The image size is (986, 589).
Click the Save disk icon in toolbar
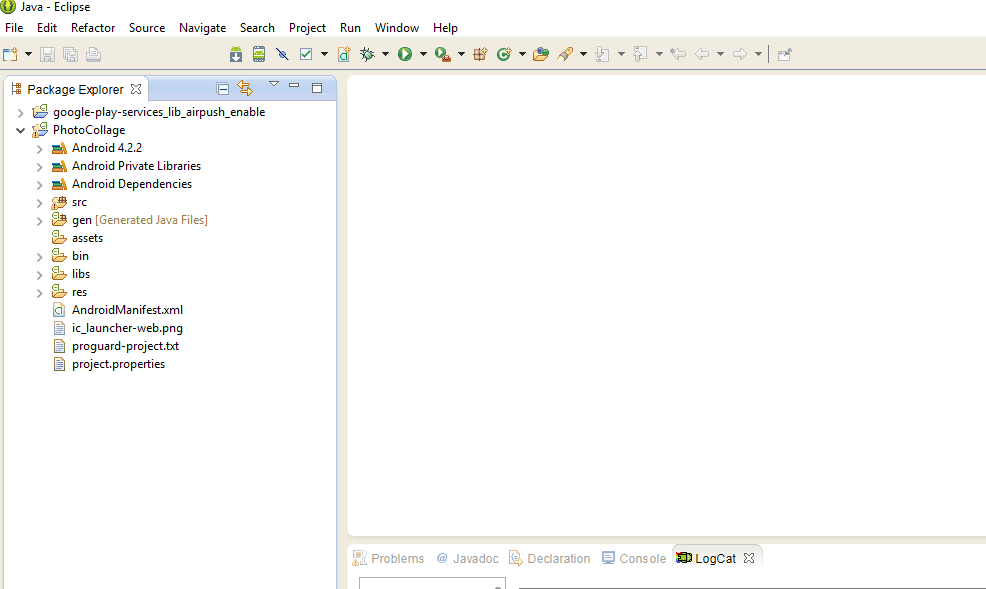click(47, 54)
